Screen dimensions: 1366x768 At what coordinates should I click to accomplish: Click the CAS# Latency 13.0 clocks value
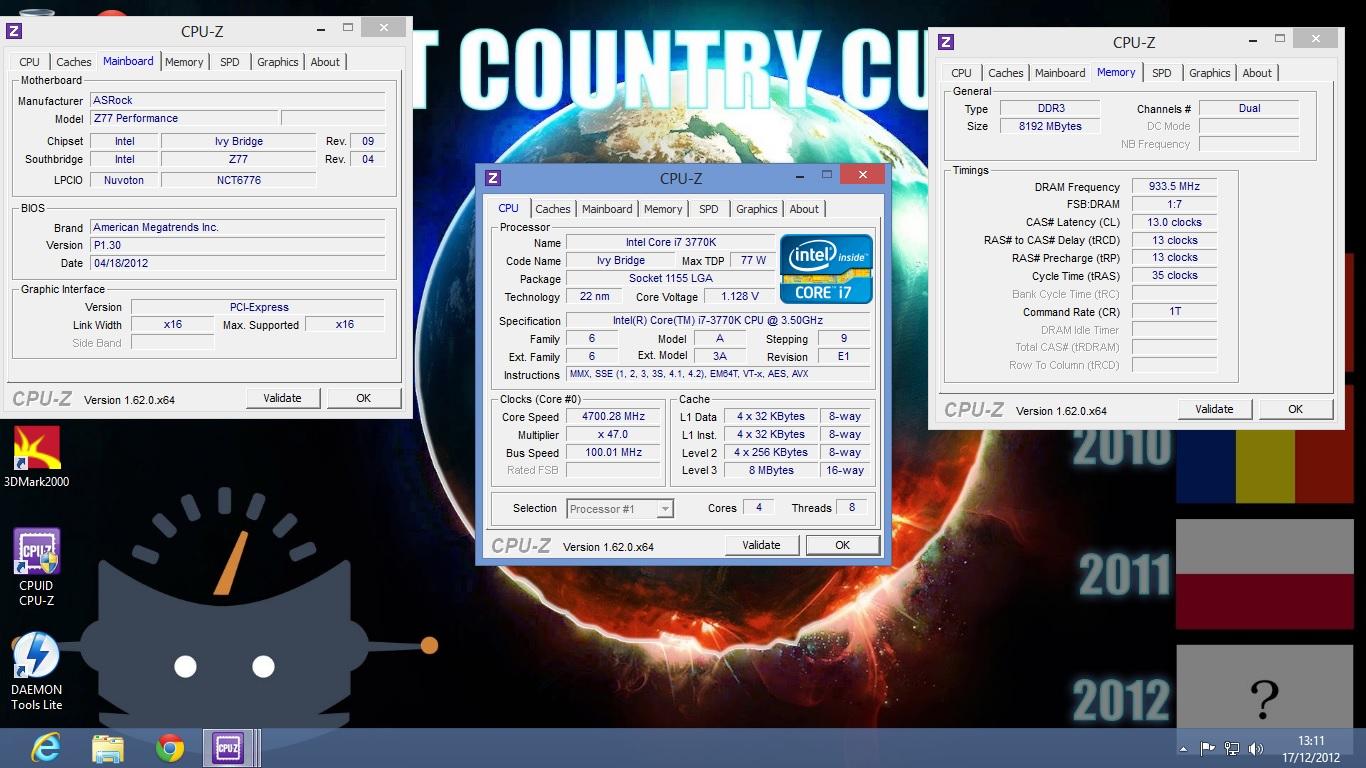tap(1174, 222)
